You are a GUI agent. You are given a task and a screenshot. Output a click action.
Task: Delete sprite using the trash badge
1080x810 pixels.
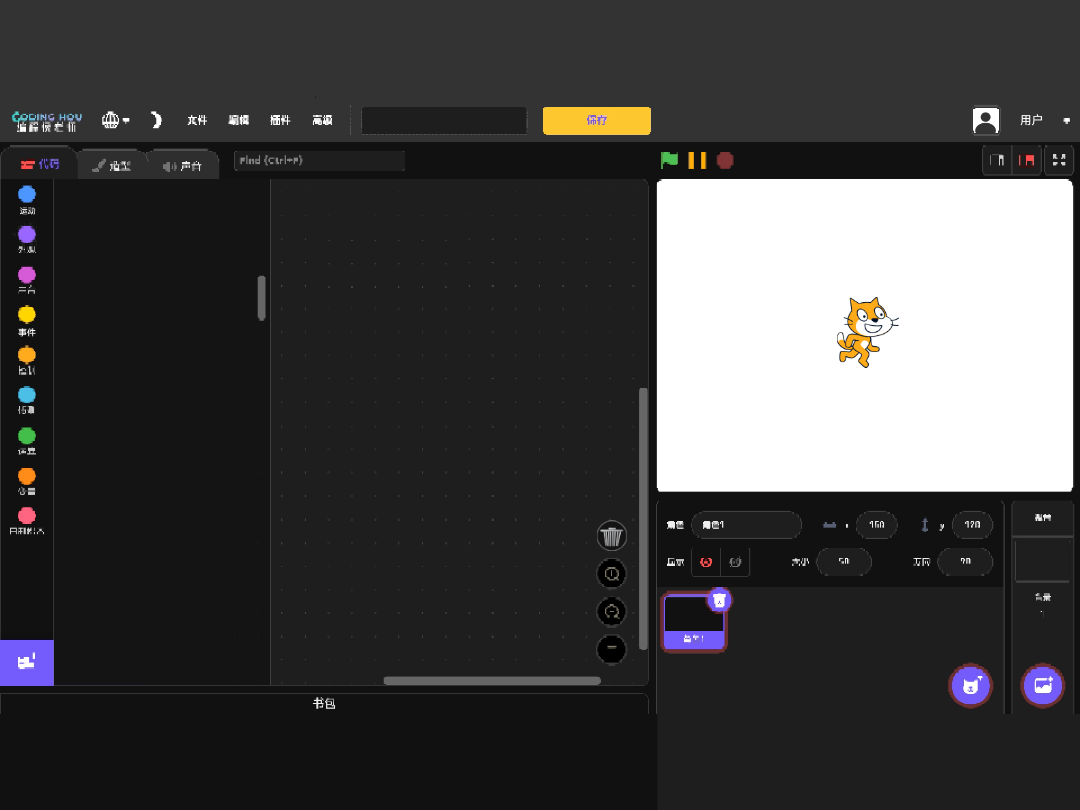click(x=719, y=600)
